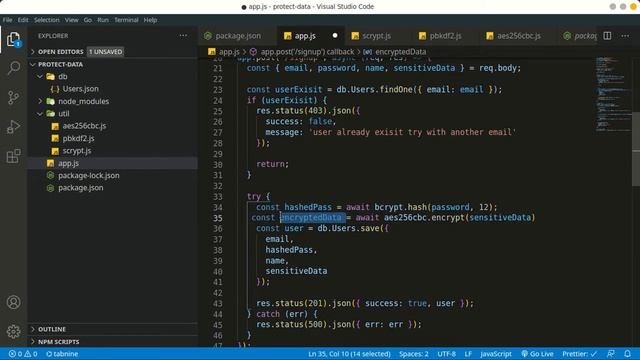Change encoding via UTF-8 indicator
The height and width of the screenshot is (360, 640).
point(447,354)
